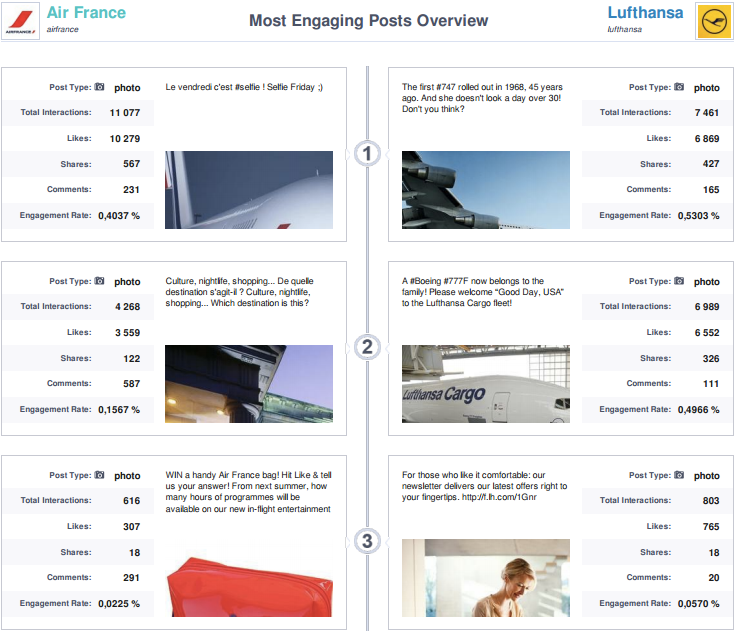Screen dimensions: 735x631
Task: Select Likes value 10 279
Action: (x=125, y=139)
